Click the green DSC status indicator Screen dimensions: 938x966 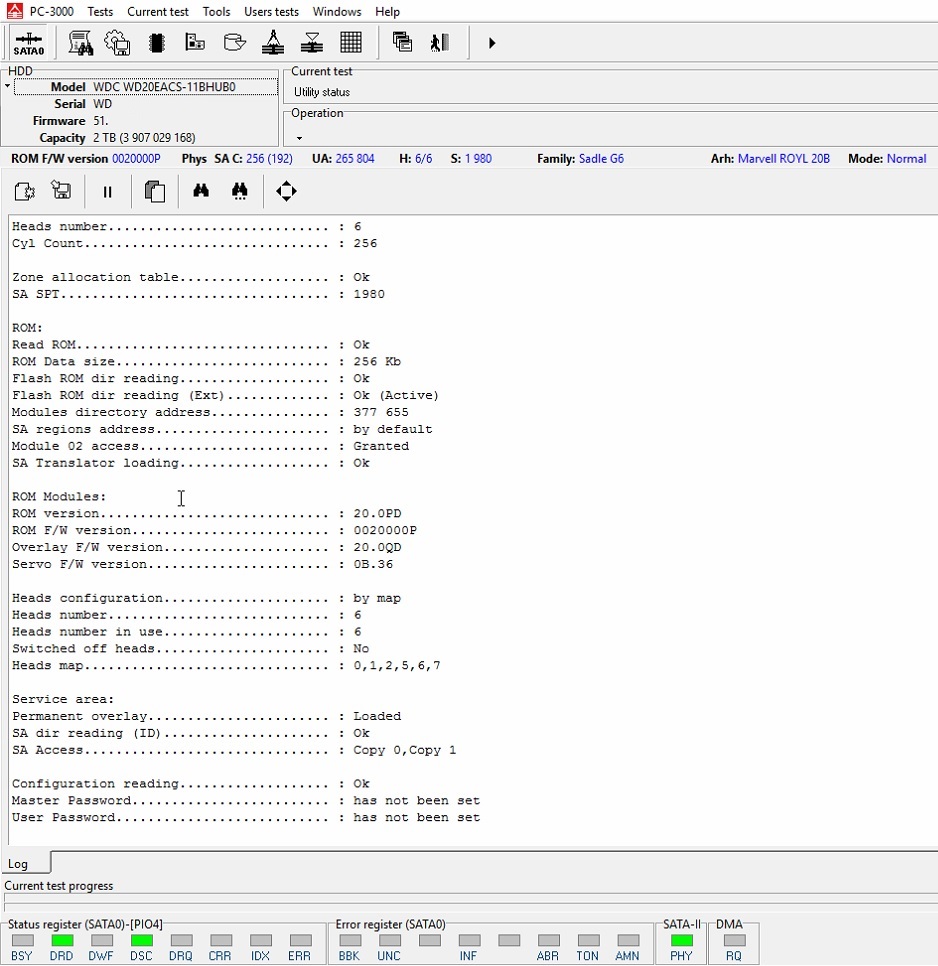[142, 940]
